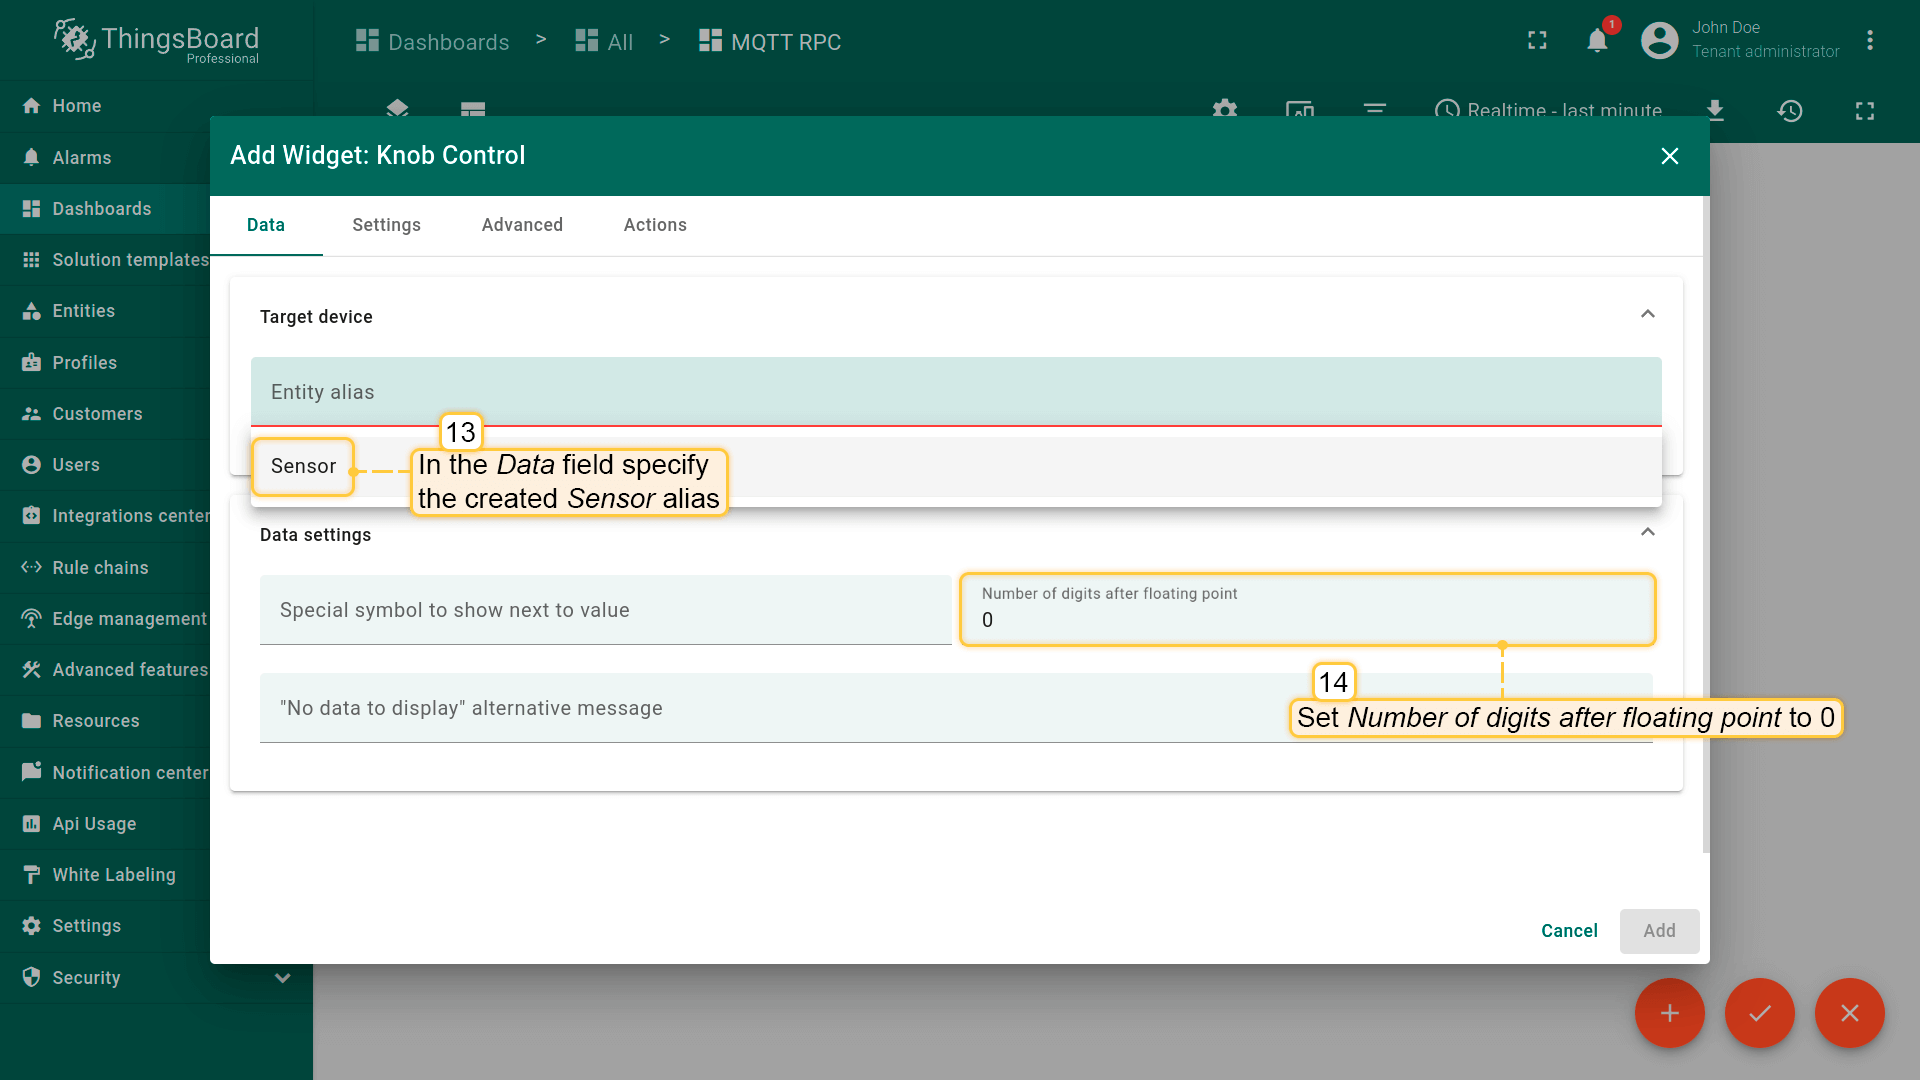
Task: Apply changes with red checkmark button
Action: 1759,1013
